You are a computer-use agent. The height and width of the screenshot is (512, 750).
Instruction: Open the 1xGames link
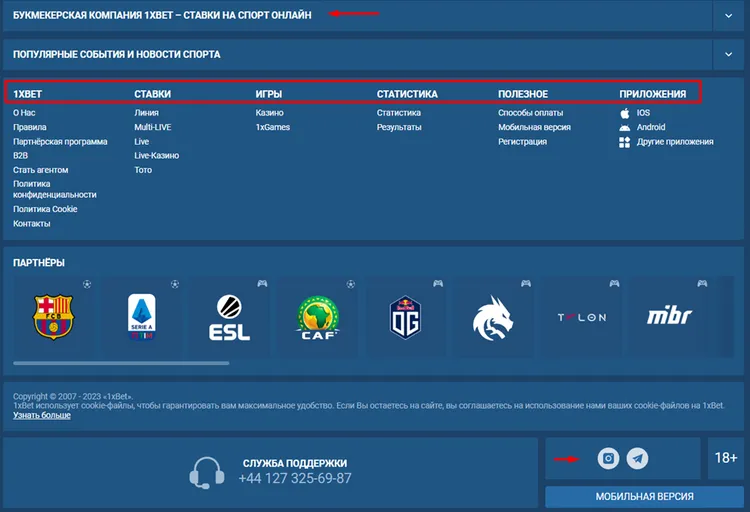273,127
